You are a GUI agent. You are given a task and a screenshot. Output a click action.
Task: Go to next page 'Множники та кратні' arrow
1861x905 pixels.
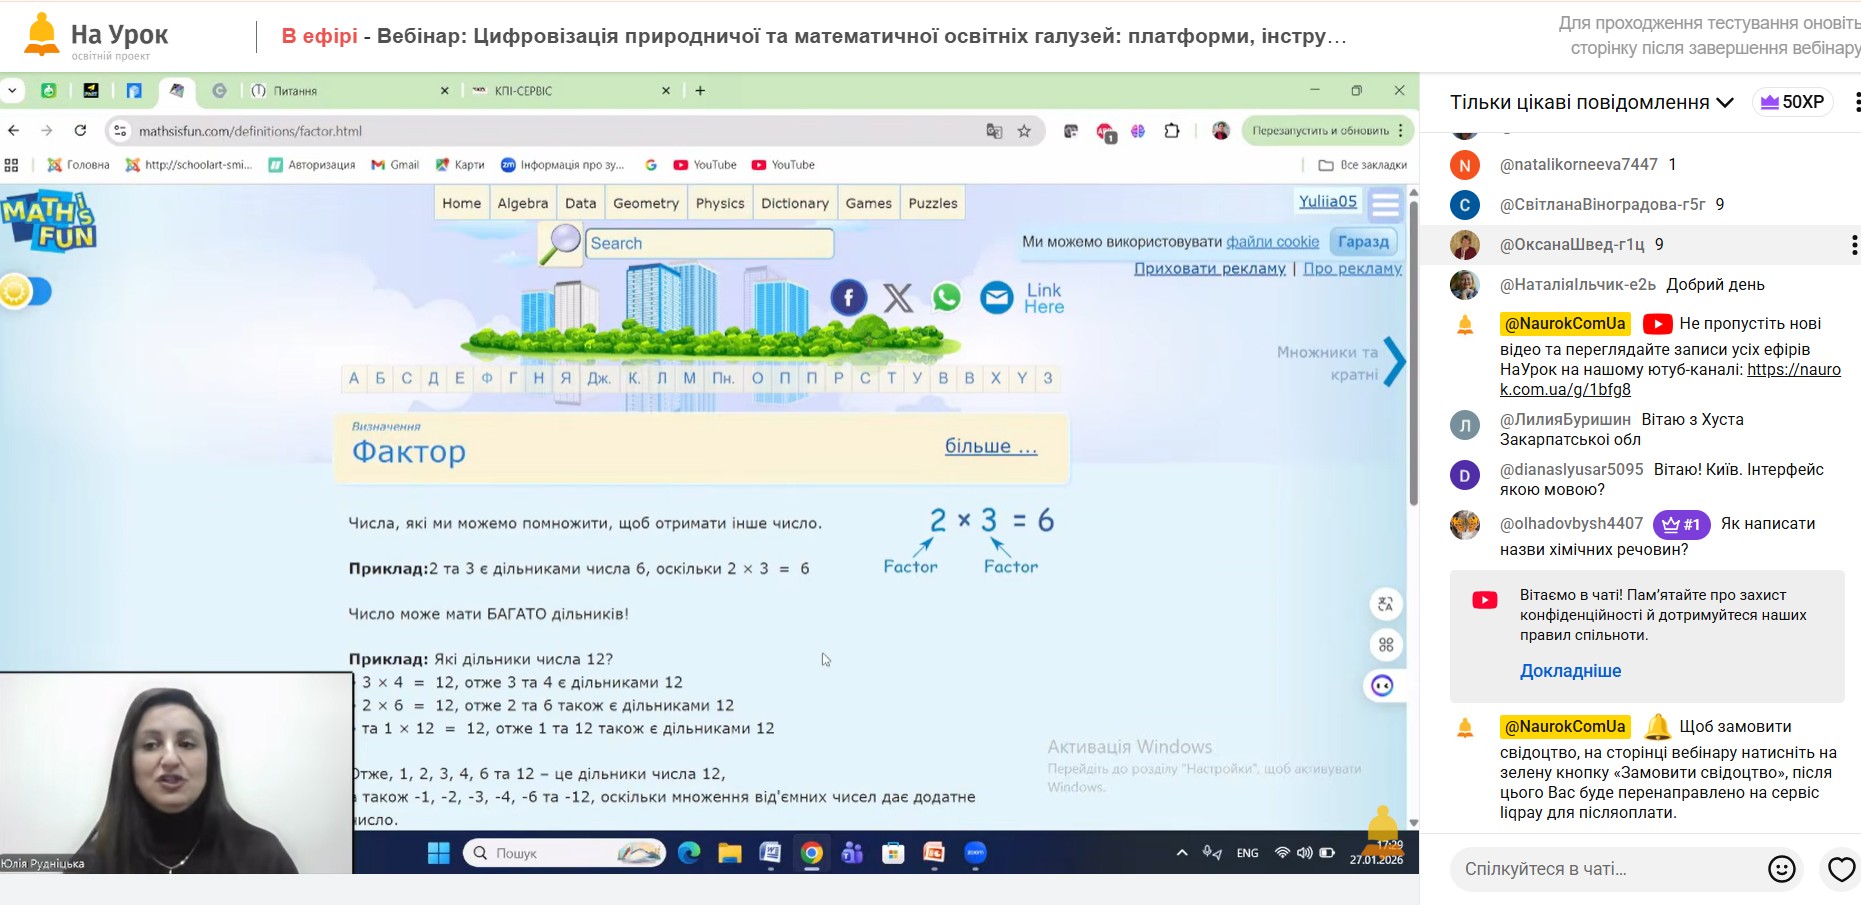point(1394,362)
